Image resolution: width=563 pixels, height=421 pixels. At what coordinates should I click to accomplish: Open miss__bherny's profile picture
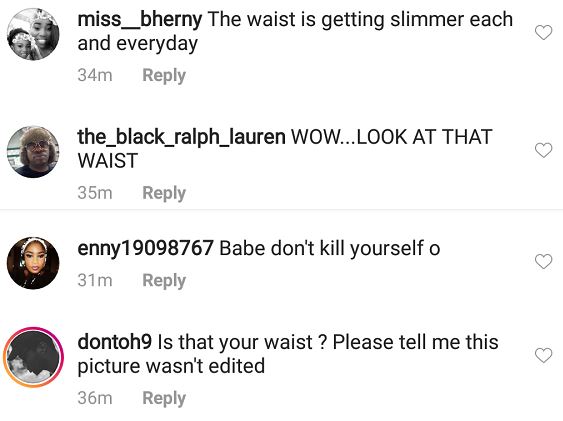point(33,34)
